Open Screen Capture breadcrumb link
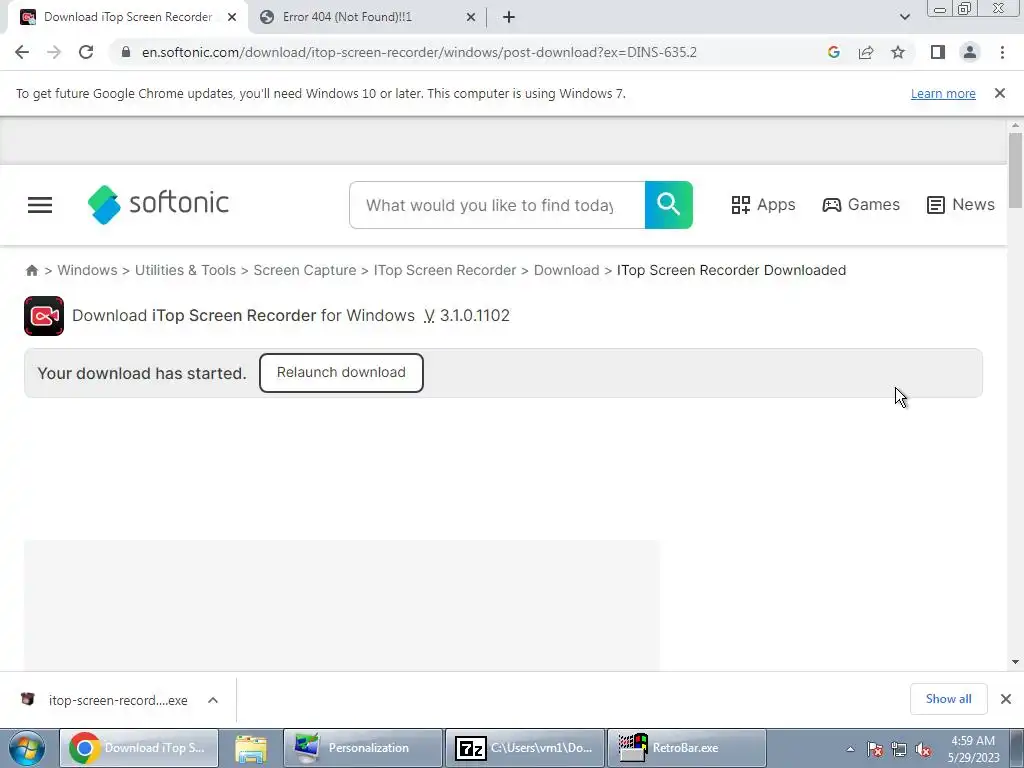This screenshot has width=1024, height=768. [305, 270]
